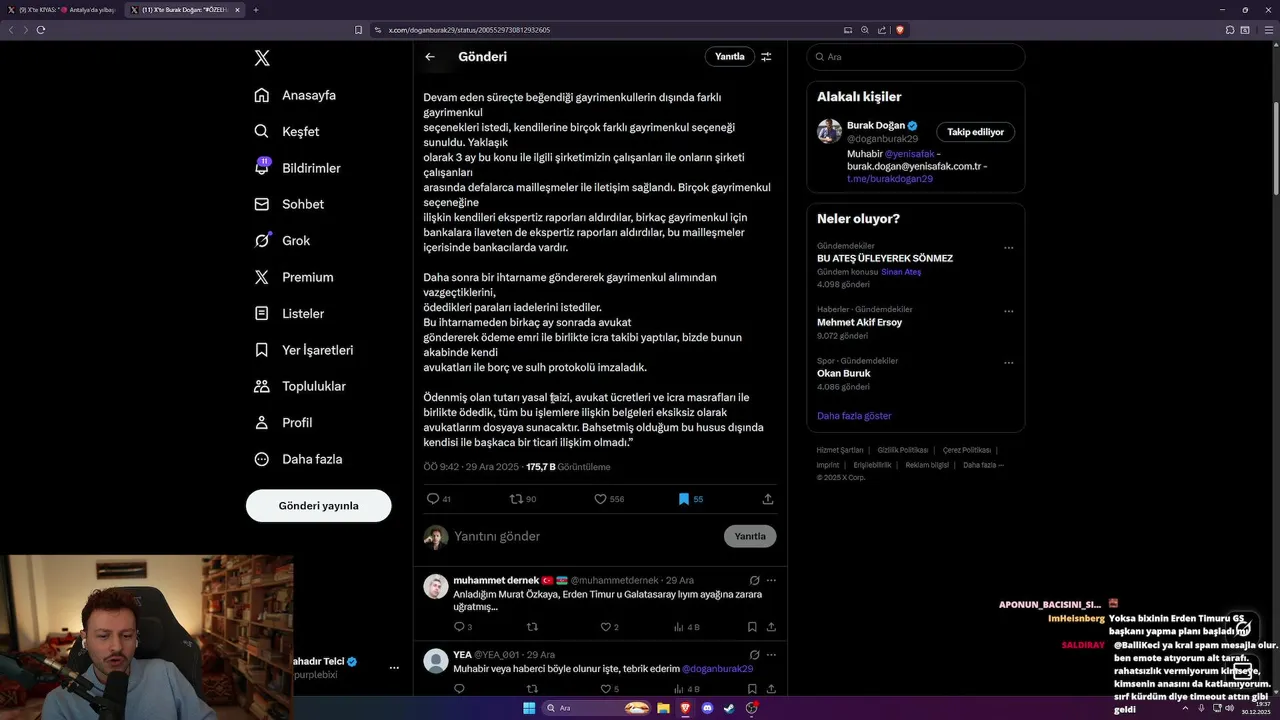Screen dimensions: 1280x720
Task: Switch to X'te KIYAS tab
Action: (62, 10)
